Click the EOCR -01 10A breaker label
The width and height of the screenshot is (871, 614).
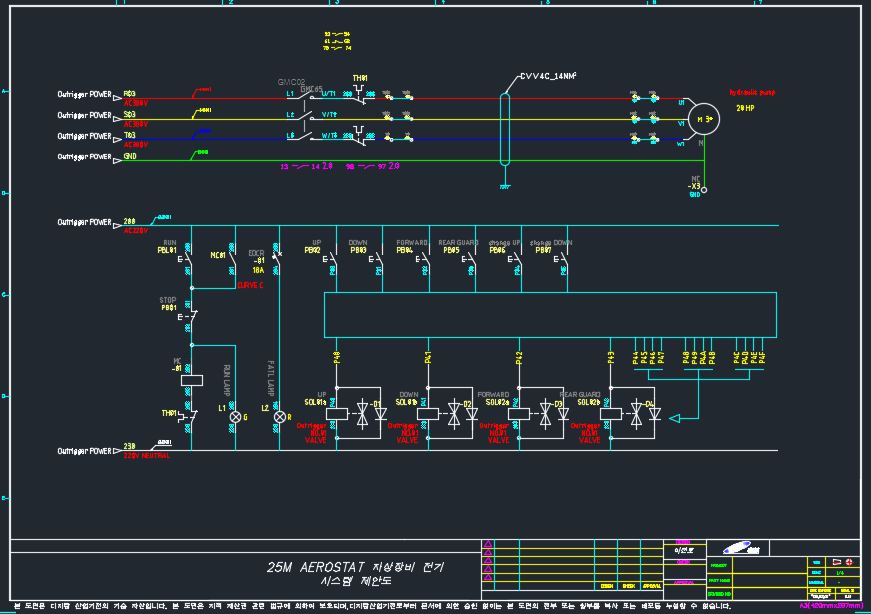pos(257,261)
